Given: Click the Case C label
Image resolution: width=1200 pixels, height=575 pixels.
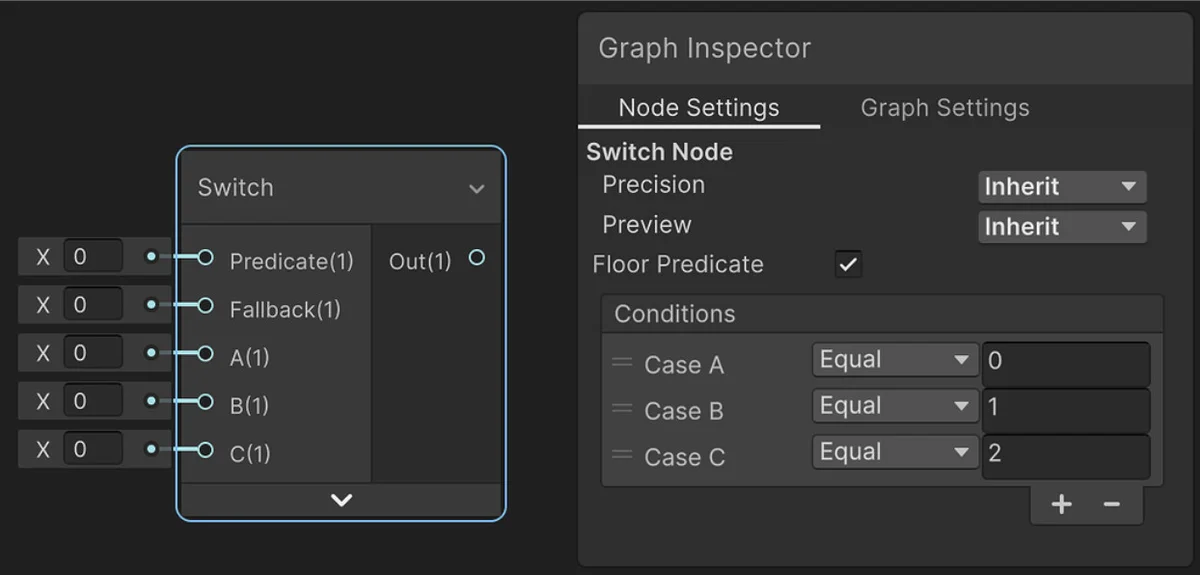Looking at the screenshot, I should 685,457.
